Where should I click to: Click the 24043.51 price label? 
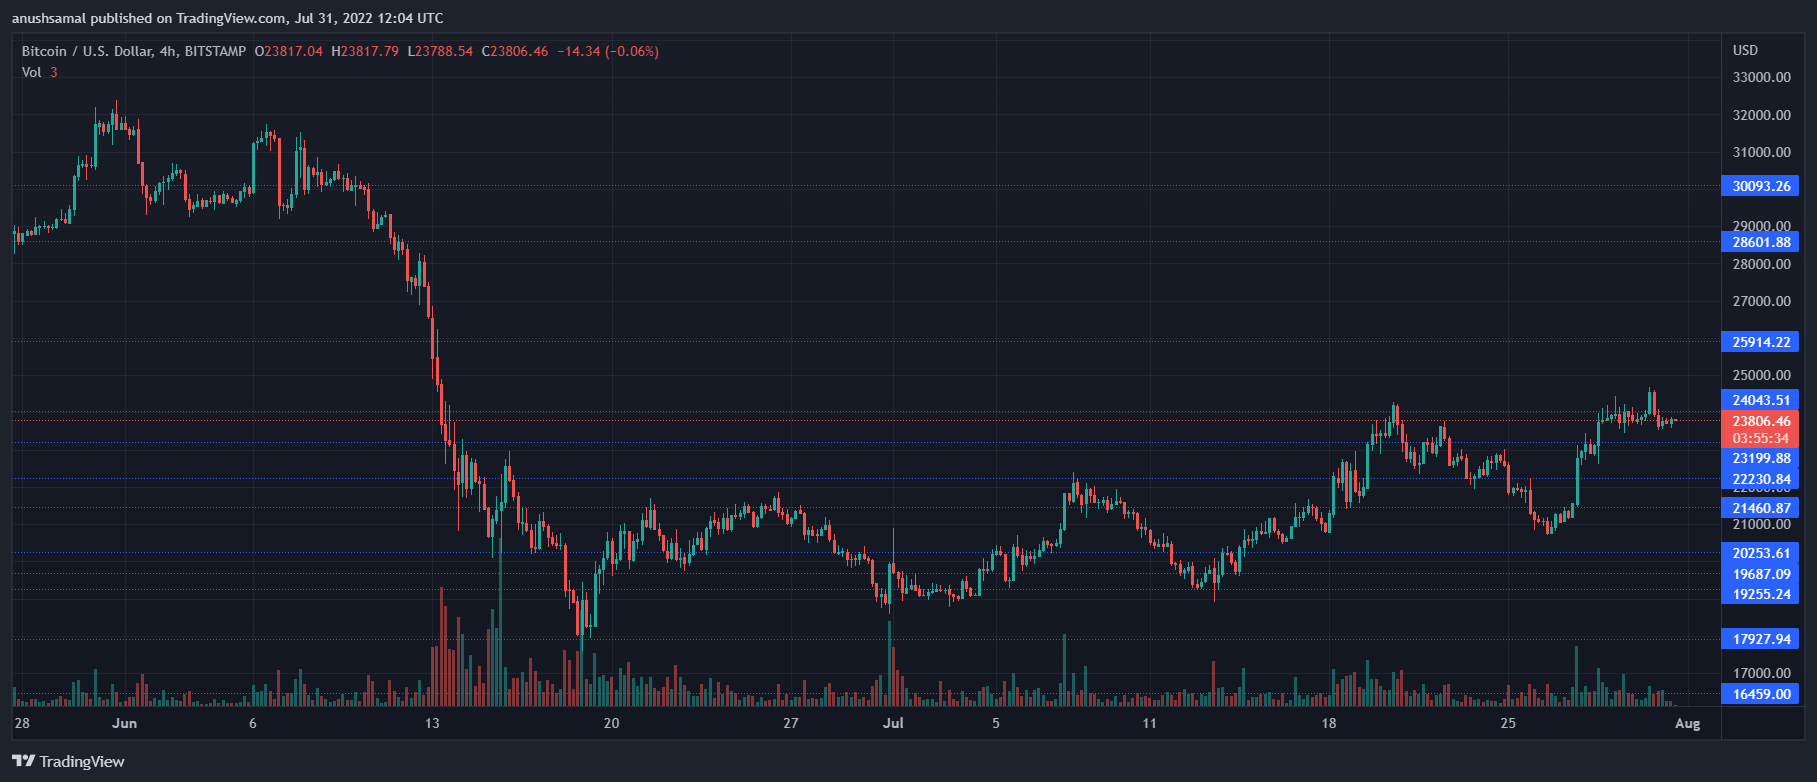[1760, 400]
